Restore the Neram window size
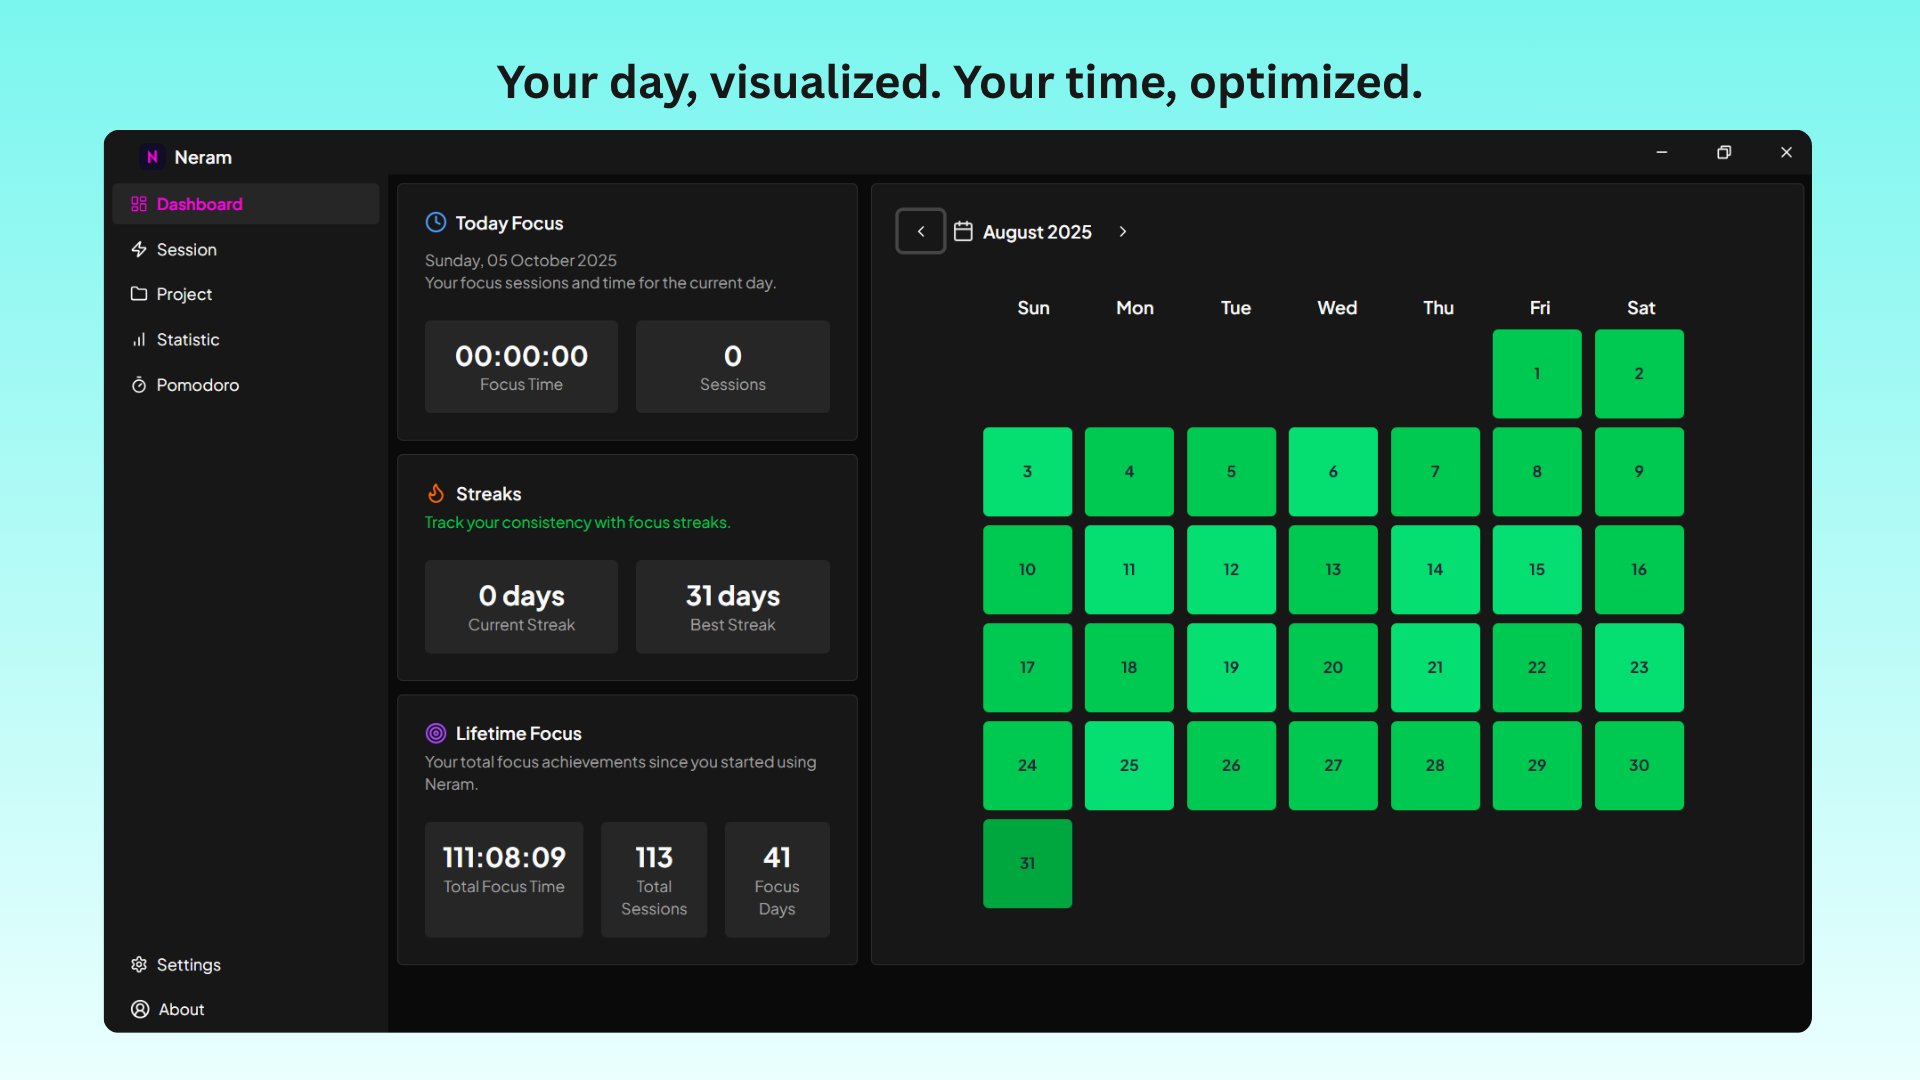This screenshot has height=1080, width=1920. tap(1724, 152)
